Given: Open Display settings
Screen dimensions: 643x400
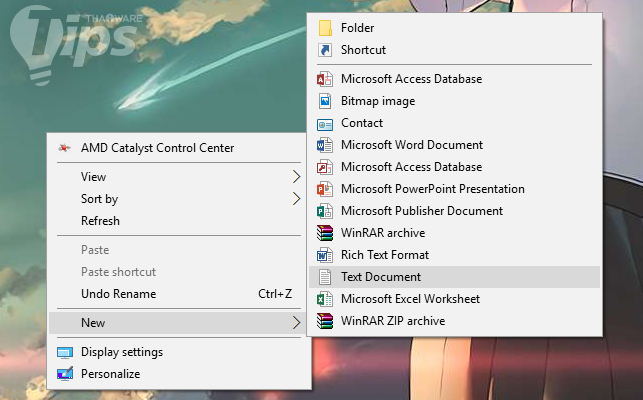Looking at the screenshot, I should coord(121,352).
